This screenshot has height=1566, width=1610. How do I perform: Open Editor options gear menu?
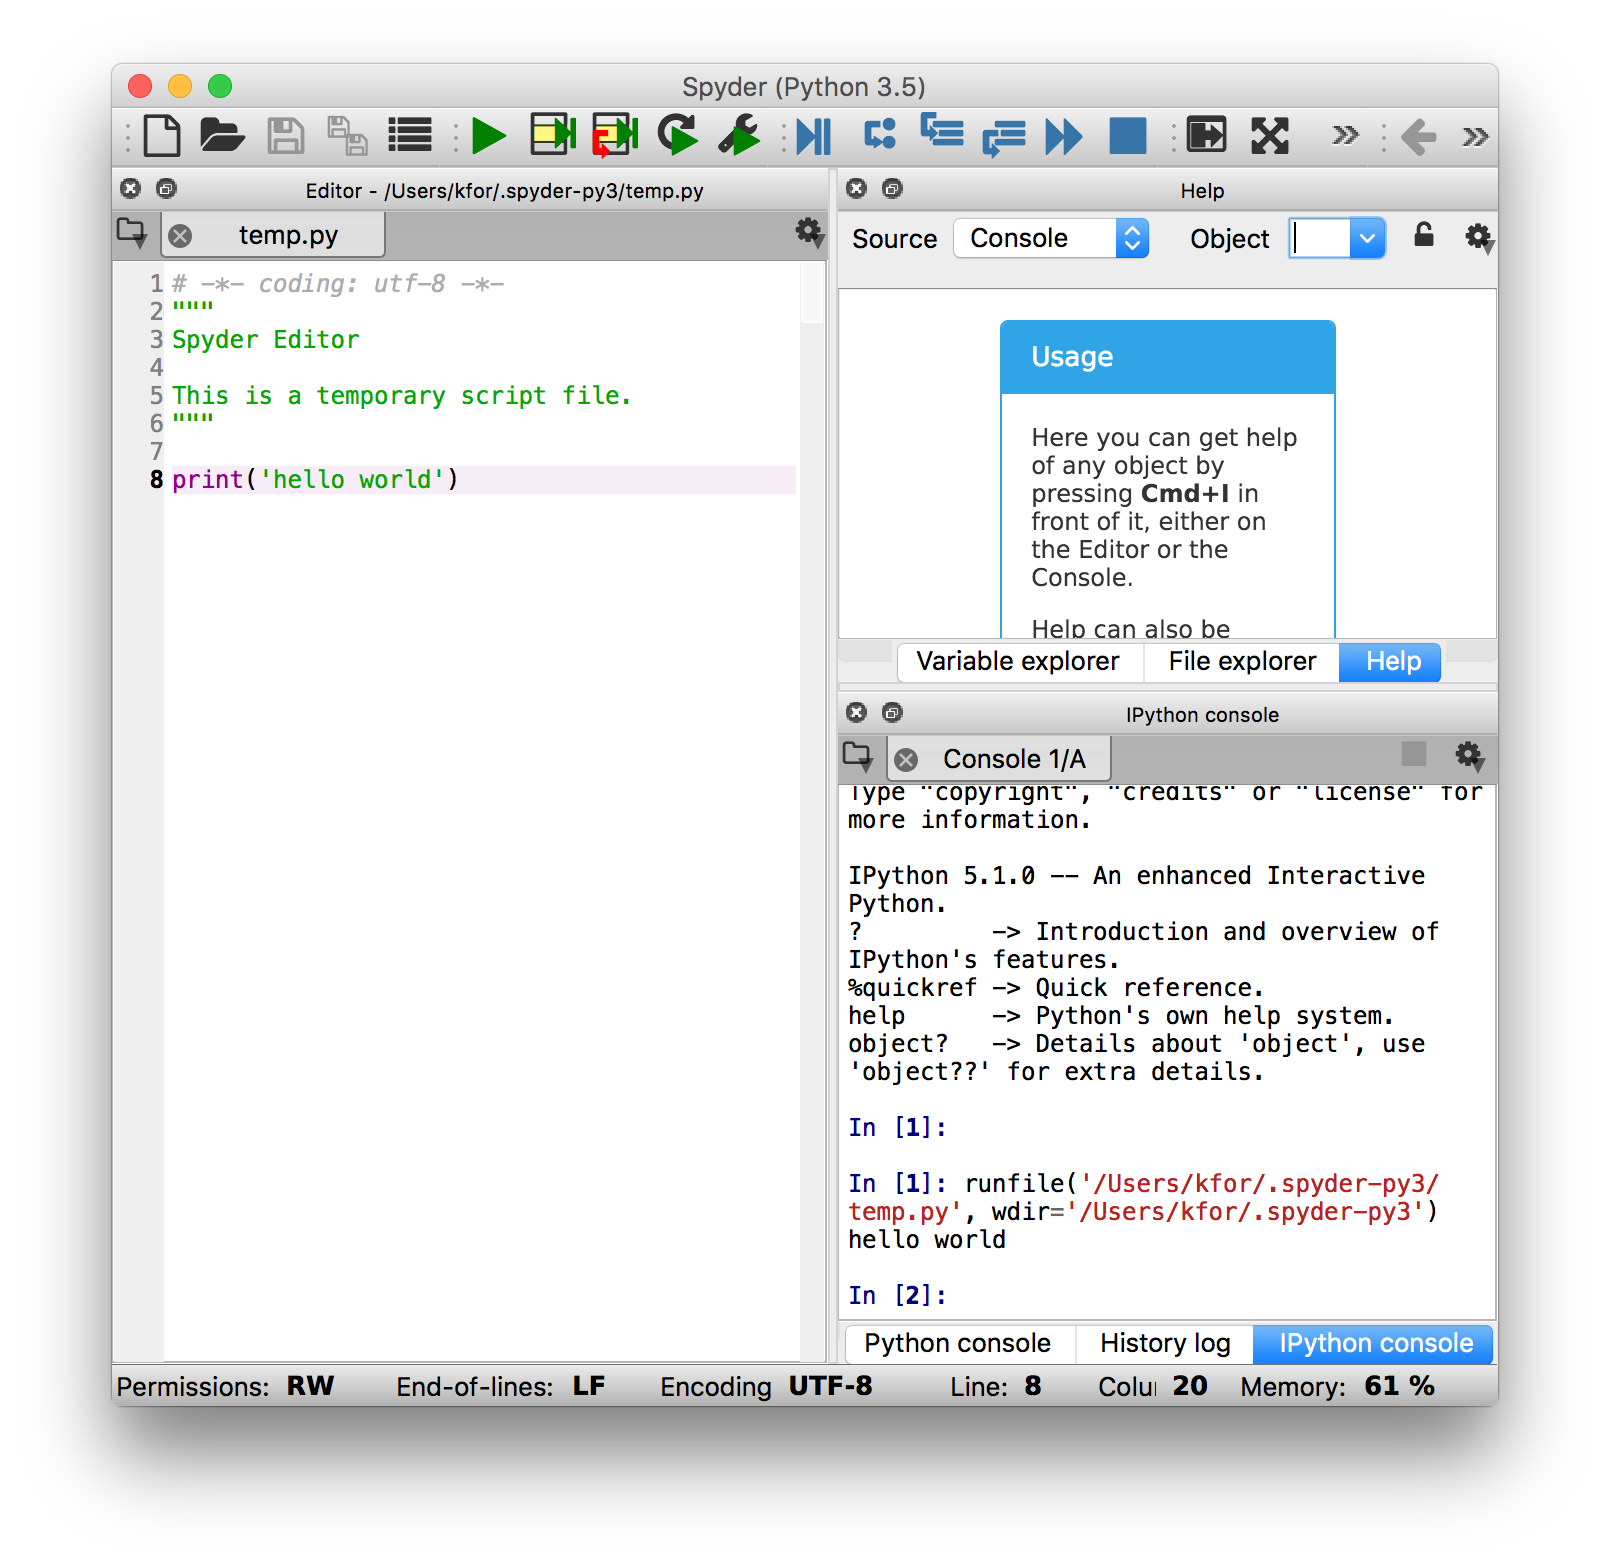coord(809,233)
